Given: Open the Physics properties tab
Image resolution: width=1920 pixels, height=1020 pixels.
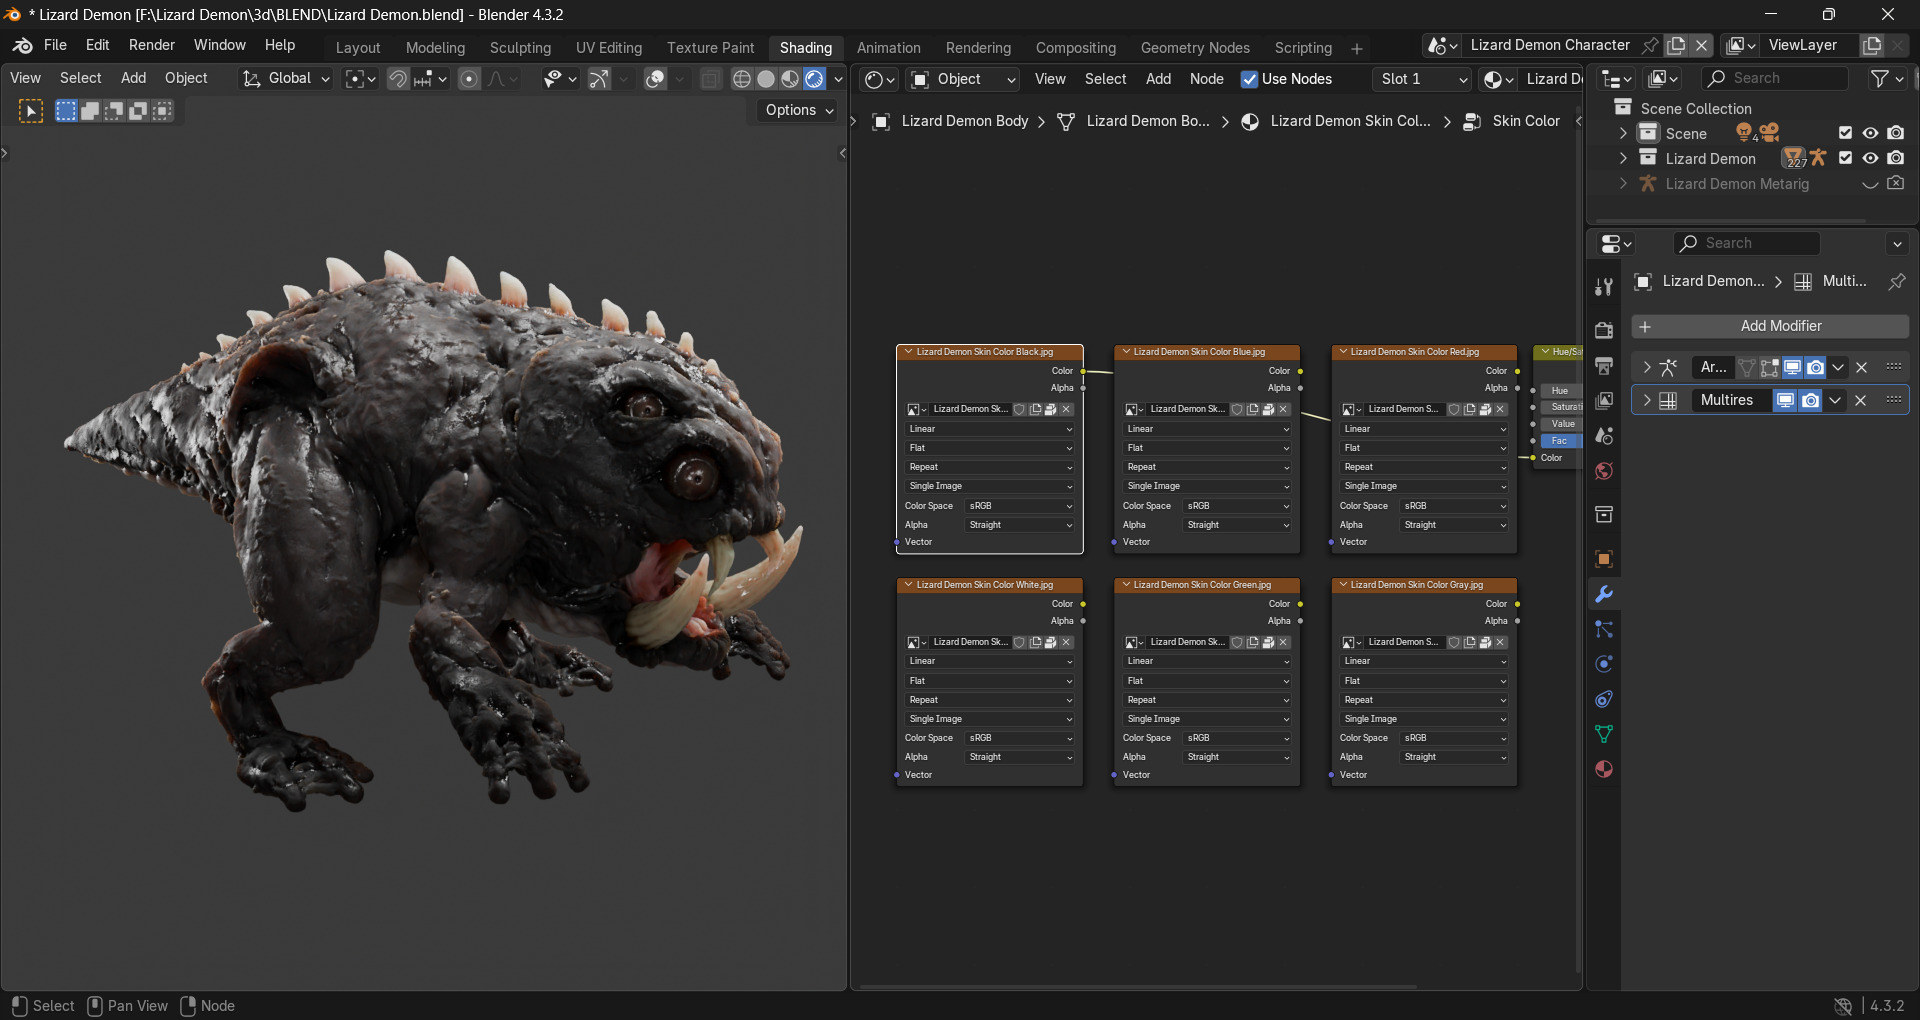Looking at the screenshot, I should pos(1604,664).
